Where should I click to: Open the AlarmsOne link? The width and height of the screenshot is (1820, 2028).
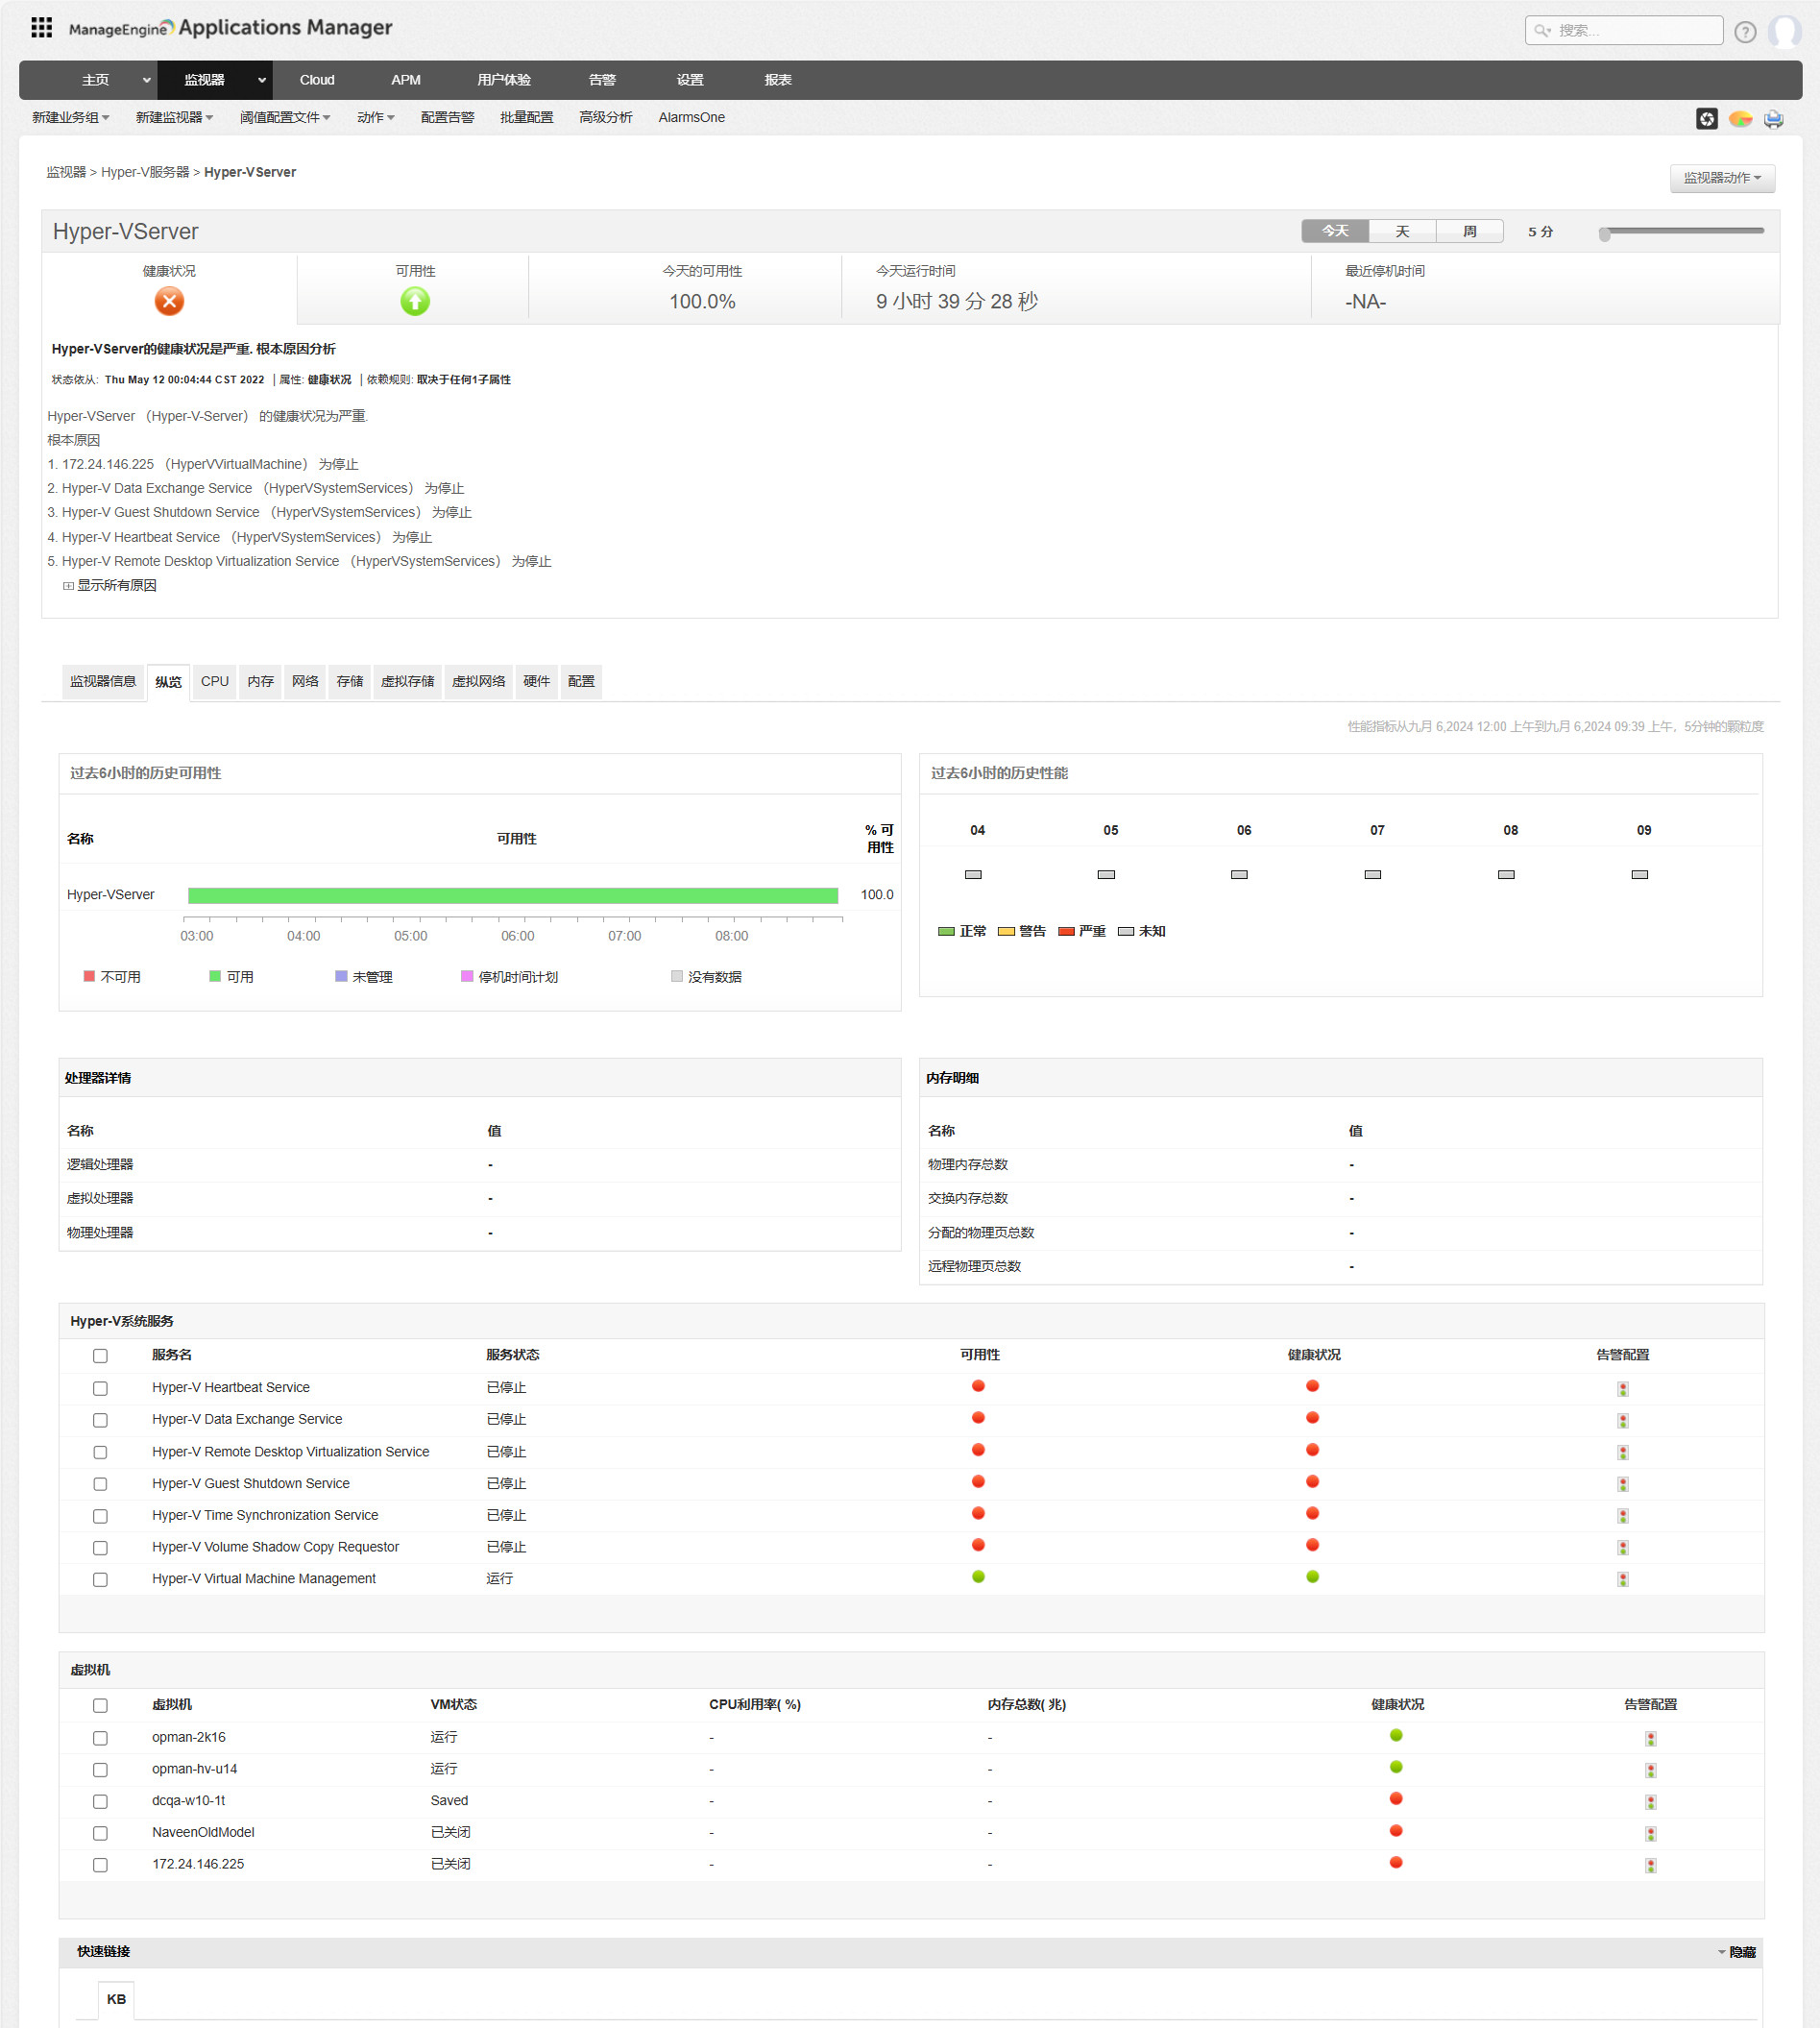[691, 118]
